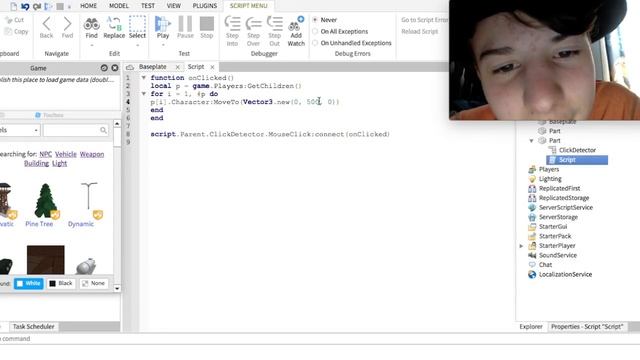Close the Game panel
The image size is (640, 360).
(115, 68)
